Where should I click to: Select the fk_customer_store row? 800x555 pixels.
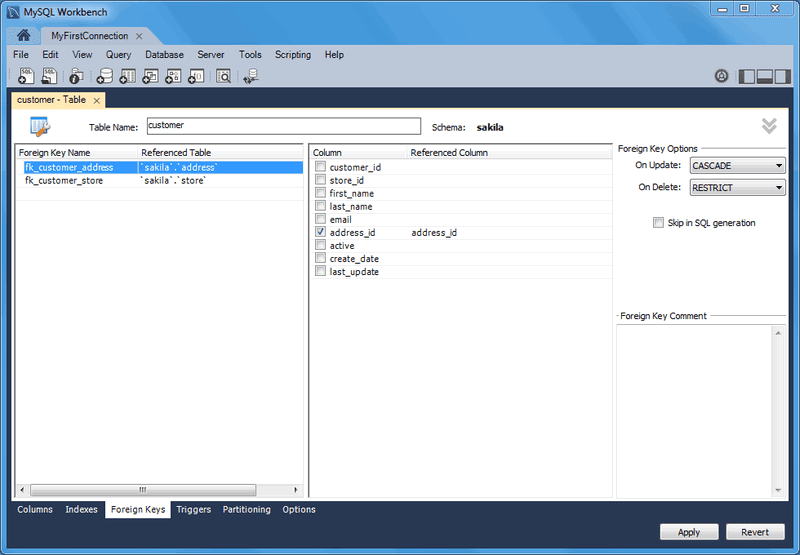click(x=160, y=181)
